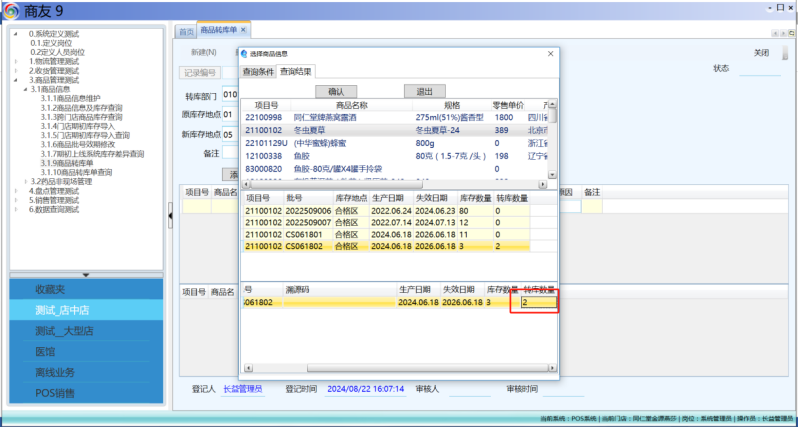This screenshot has width=798, height=427.
Task: Select batch row 2022509006
Action: [x=387, y=211]
